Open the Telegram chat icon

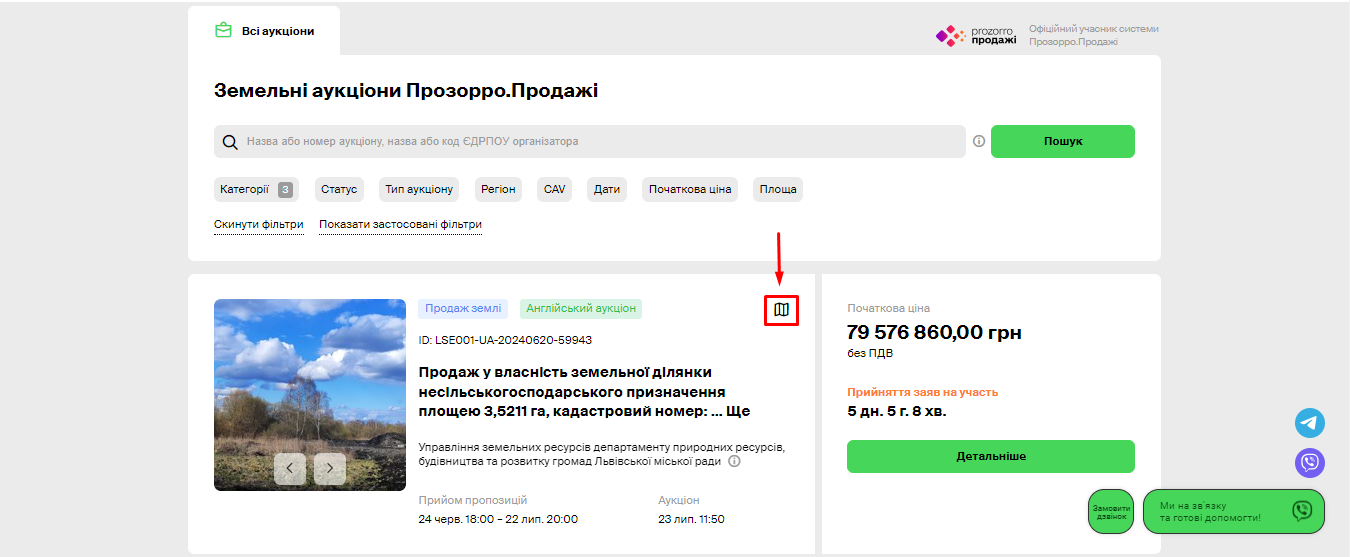tap(1309, 423)
